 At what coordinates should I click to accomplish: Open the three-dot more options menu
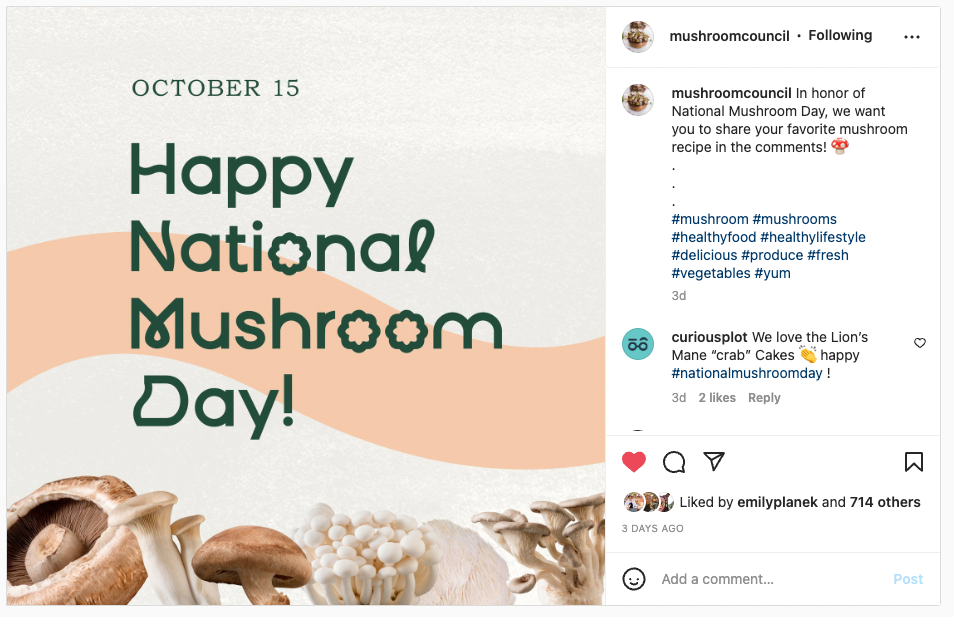tap(911, 37)
